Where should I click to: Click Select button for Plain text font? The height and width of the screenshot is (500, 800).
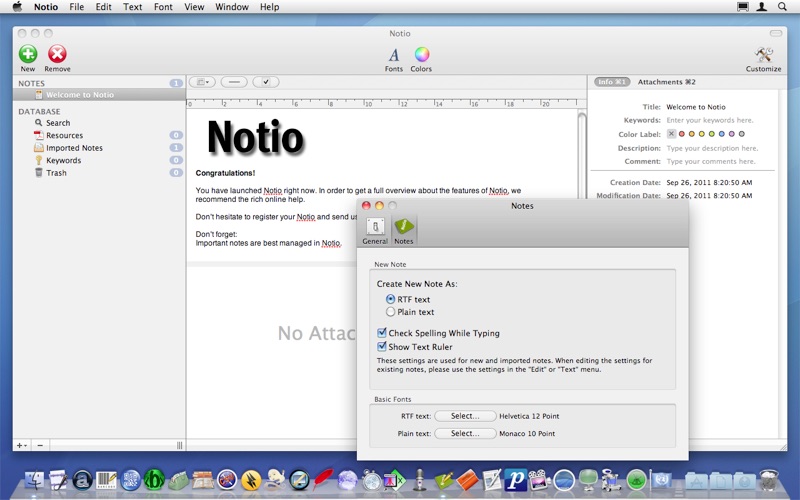click(x=465, y=433)
